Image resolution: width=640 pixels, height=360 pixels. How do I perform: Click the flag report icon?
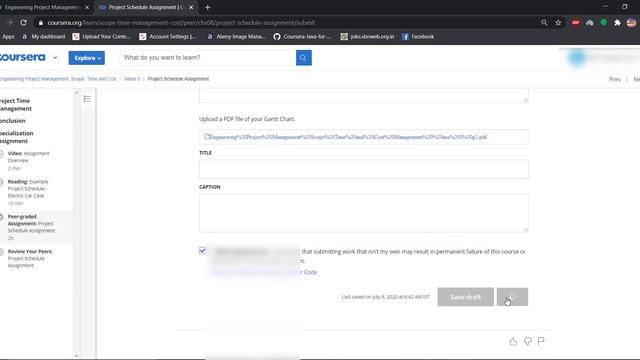click(x=541, y=341)
